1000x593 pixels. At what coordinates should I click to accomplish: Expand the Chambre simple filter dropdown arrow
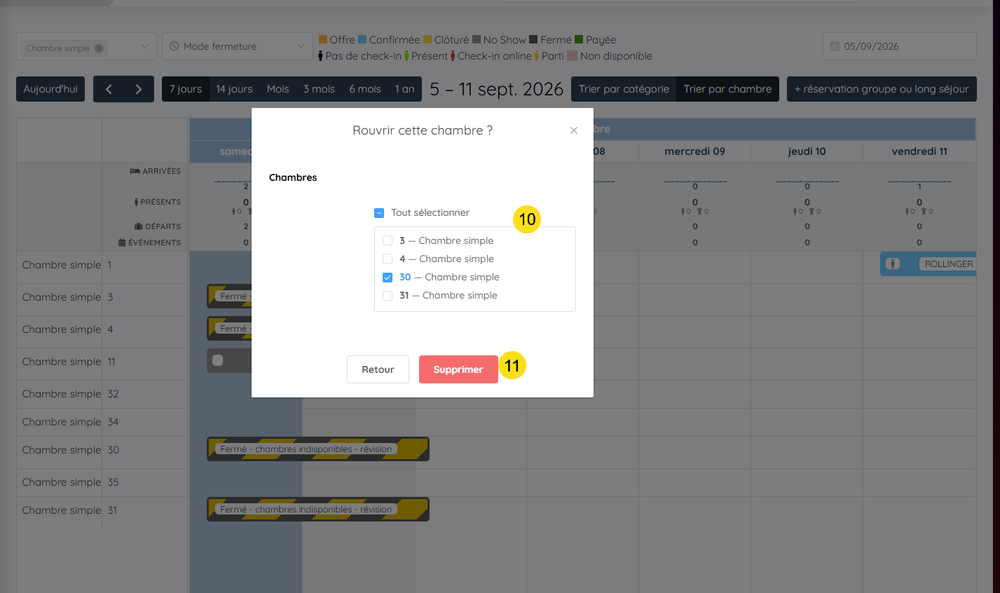144,47
